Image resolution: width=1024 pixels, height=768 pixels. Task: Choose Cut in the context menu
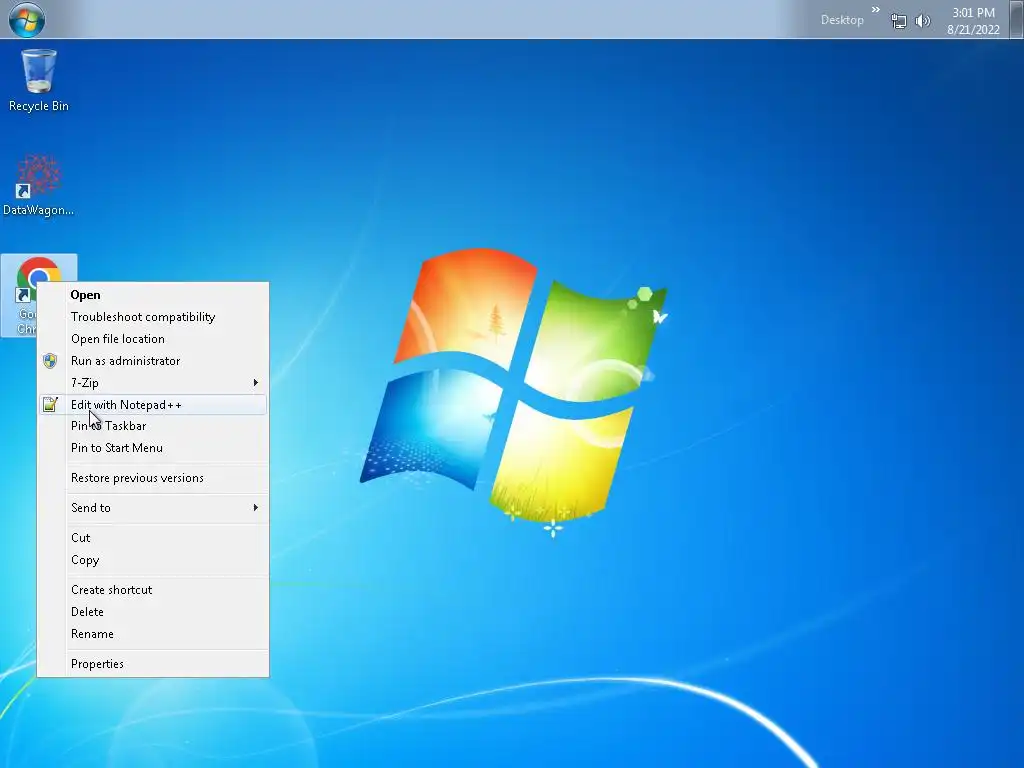tap(153, 537)
